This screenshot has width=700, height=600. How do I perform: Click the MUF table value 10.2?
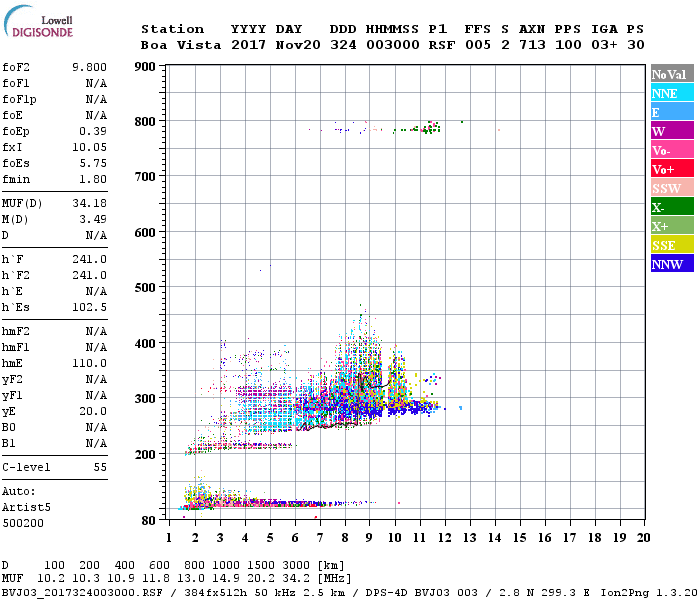51,579
